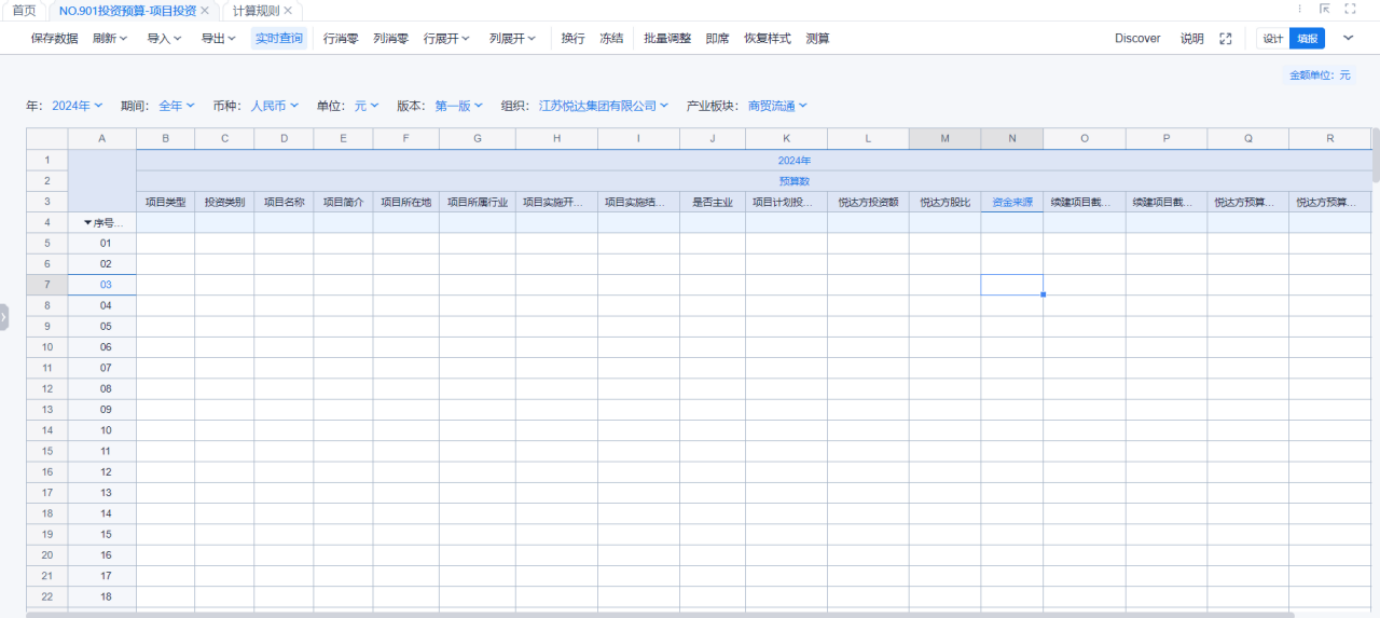Expand the left side panel handle

4,317
